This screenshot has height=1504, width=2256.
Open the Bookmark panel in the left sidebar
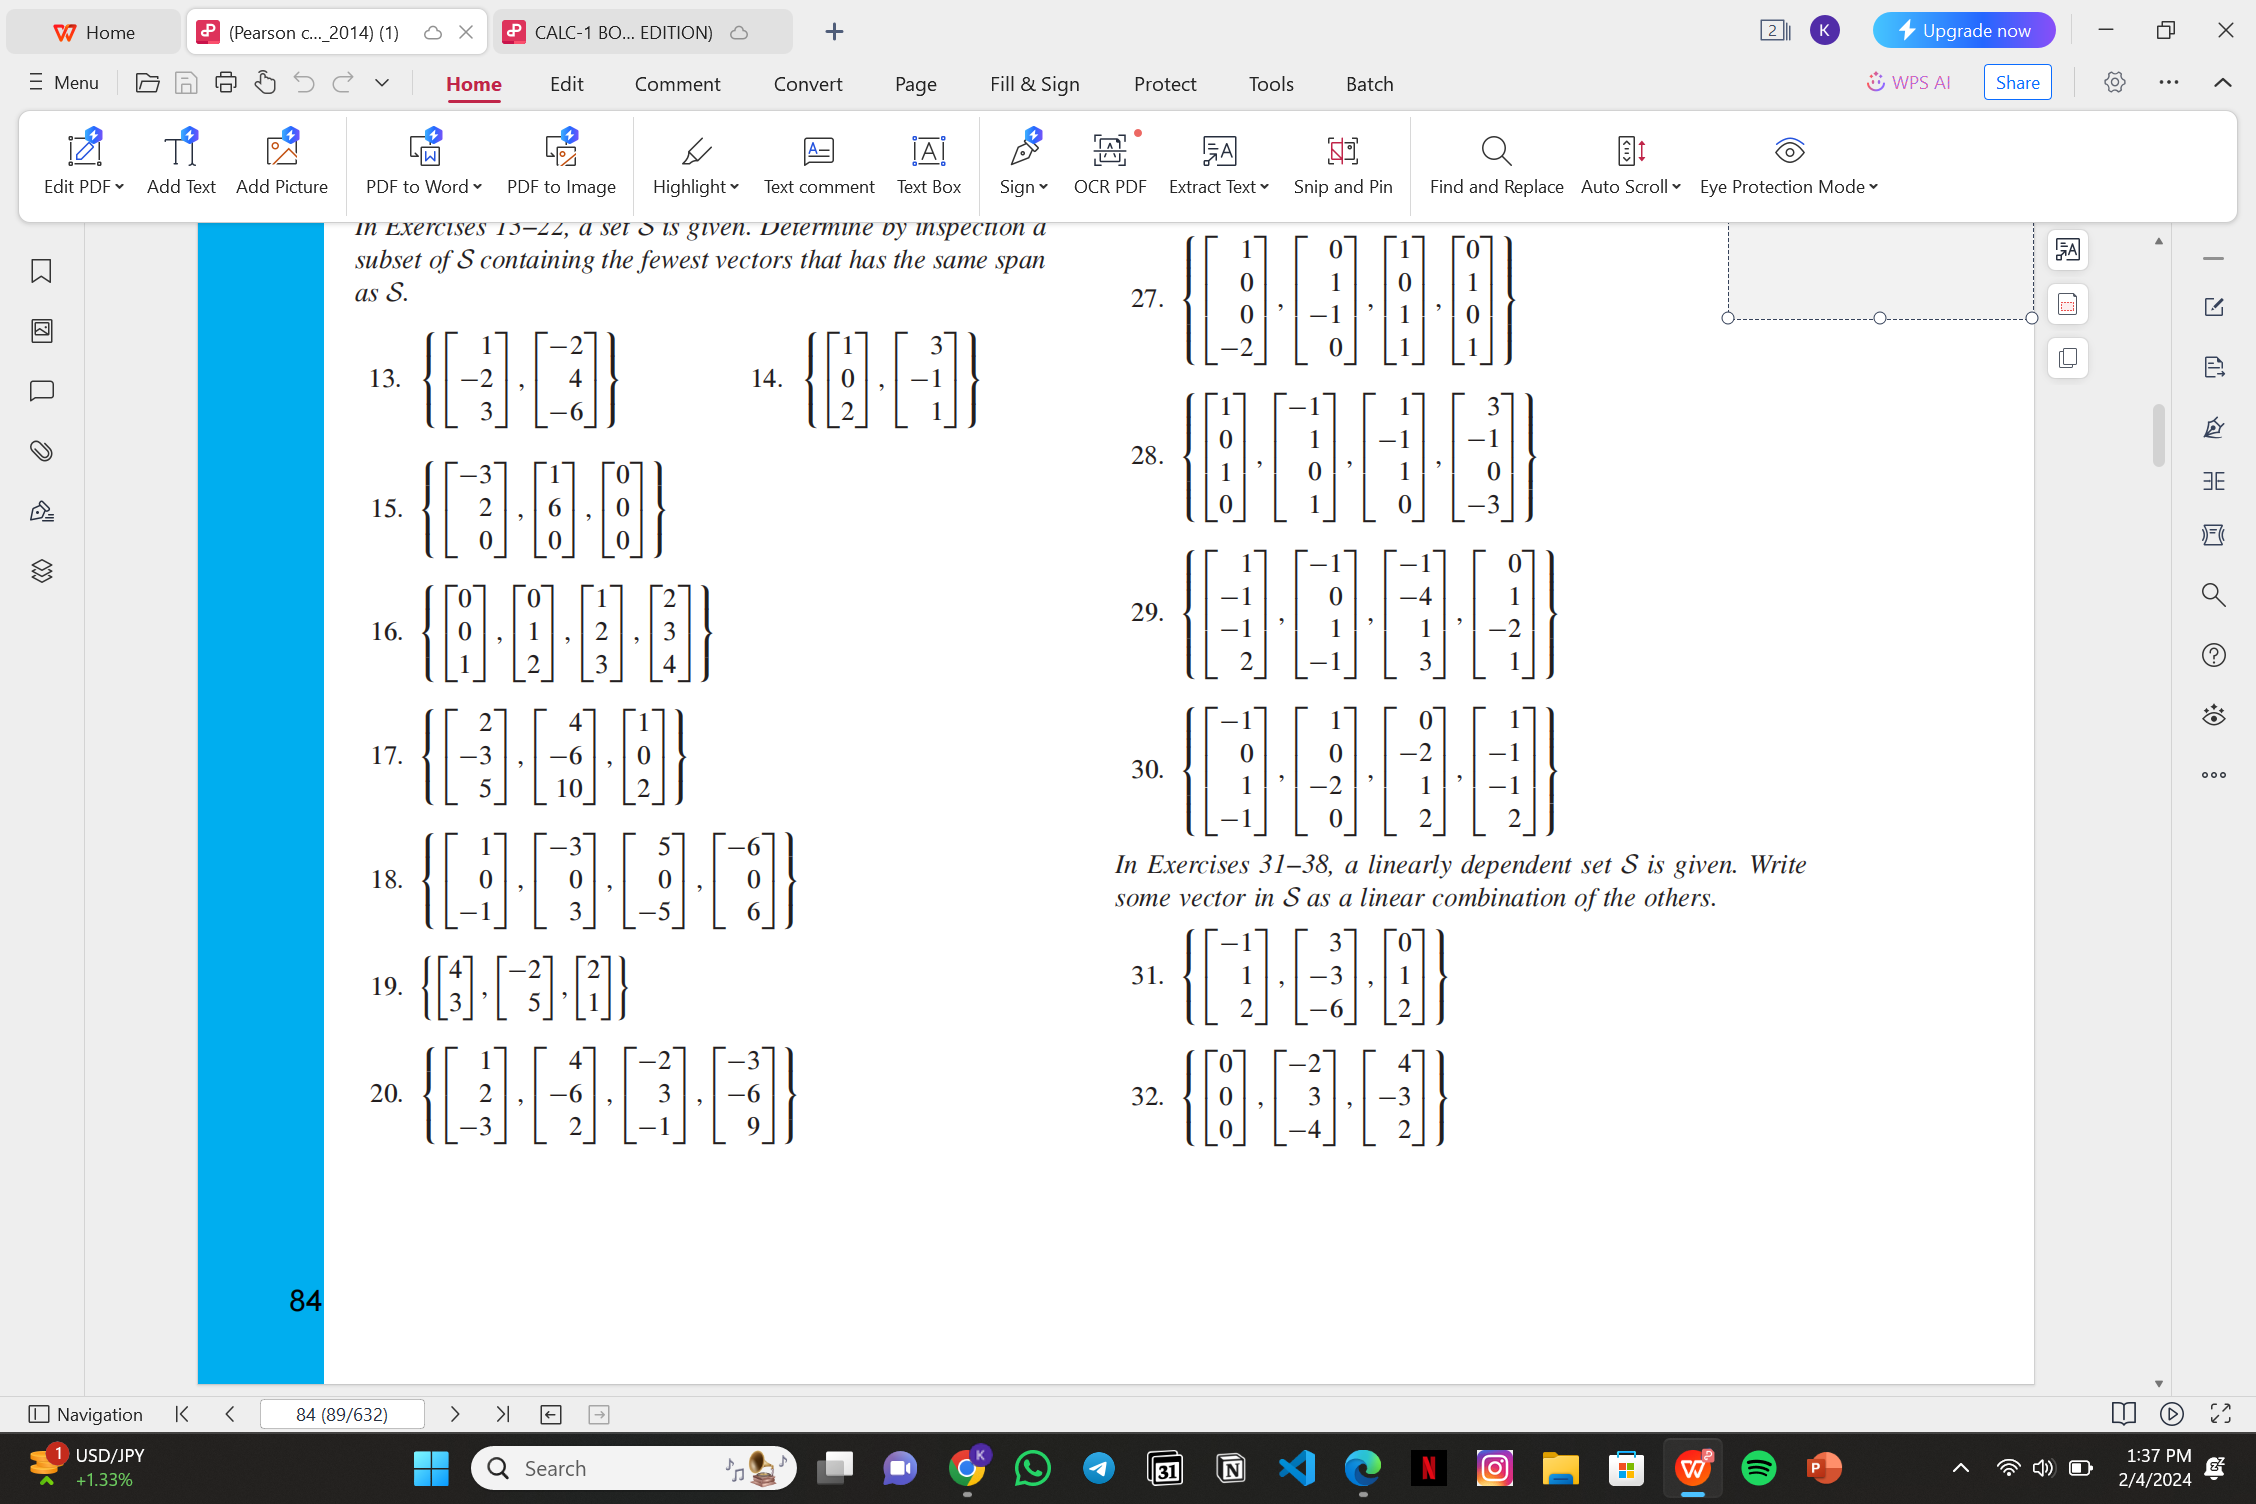pyautogui.click(x=41, y=270)
